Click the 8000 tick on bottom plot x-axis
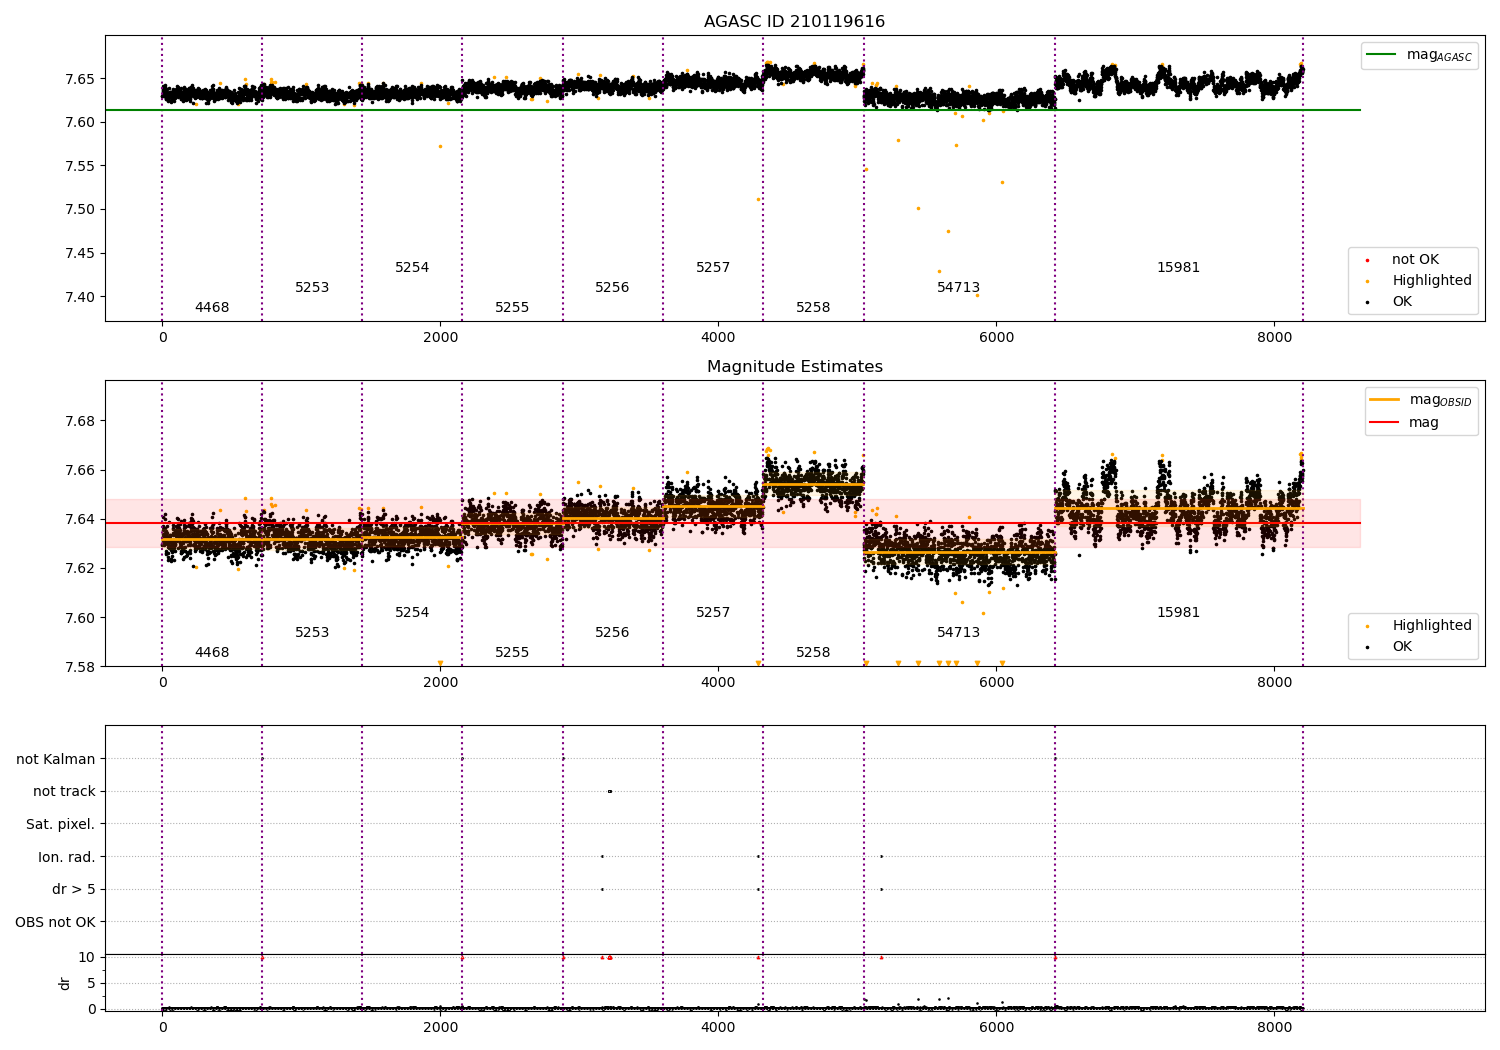The image size is (1500, 1050). (x=1274, y=1027)
